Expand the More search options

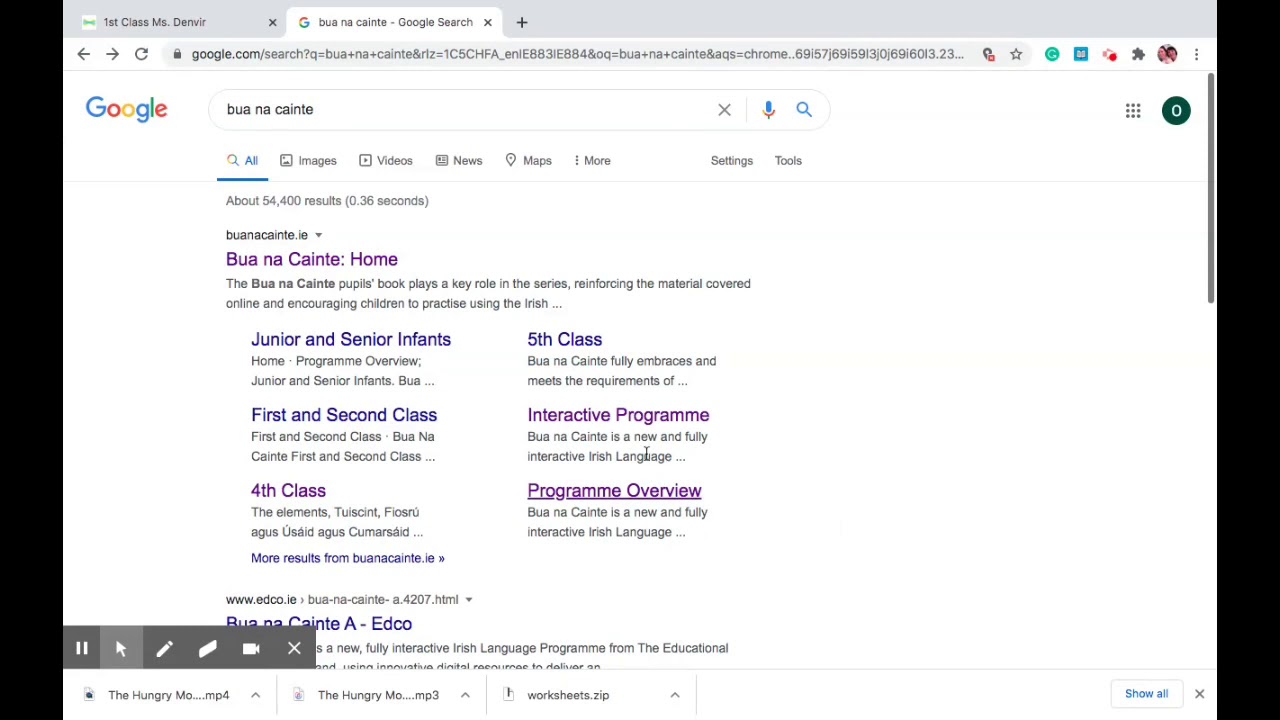591,160
